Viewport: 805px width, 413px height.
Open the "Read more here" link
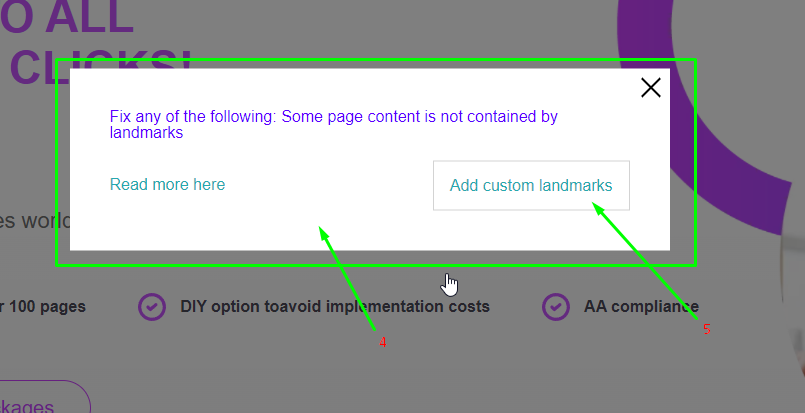pos(167,184)
